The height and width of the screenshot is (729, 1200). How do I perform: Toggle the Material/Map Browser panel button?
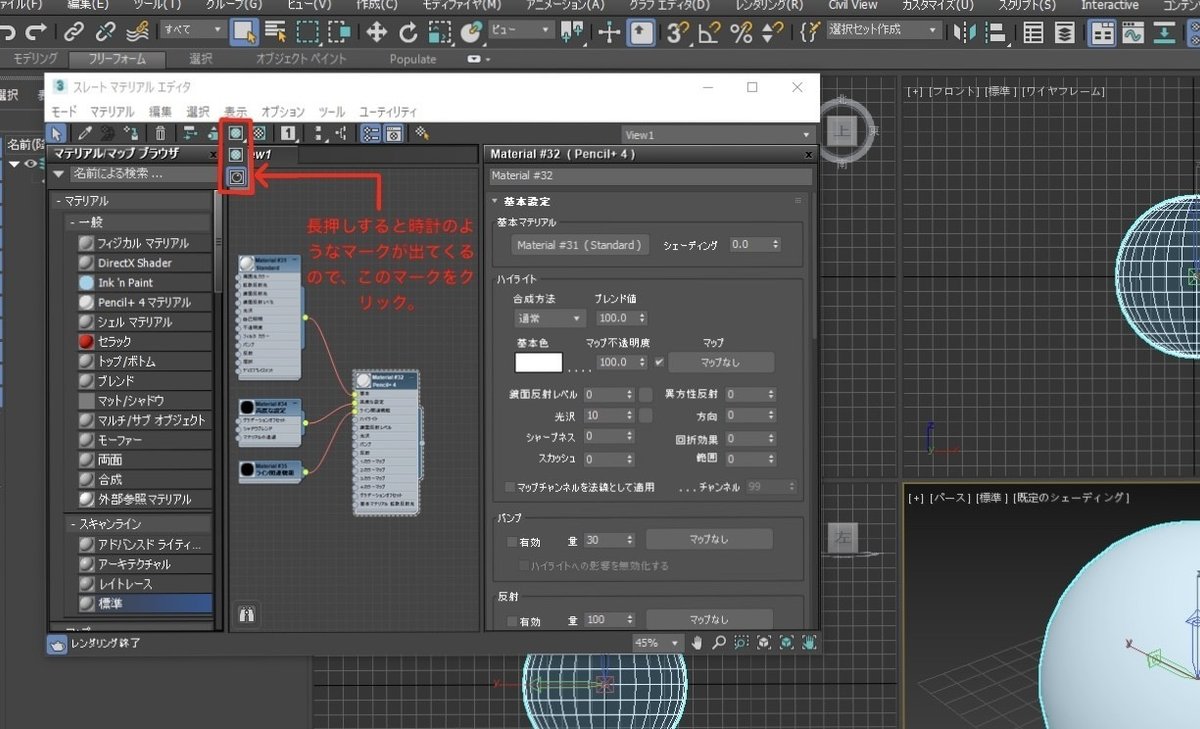370,132
